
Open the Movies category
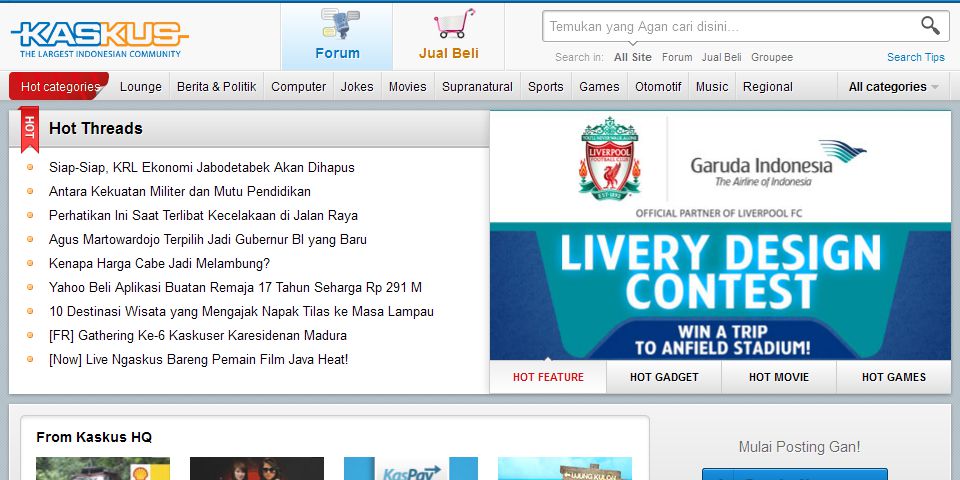(407, 86)
